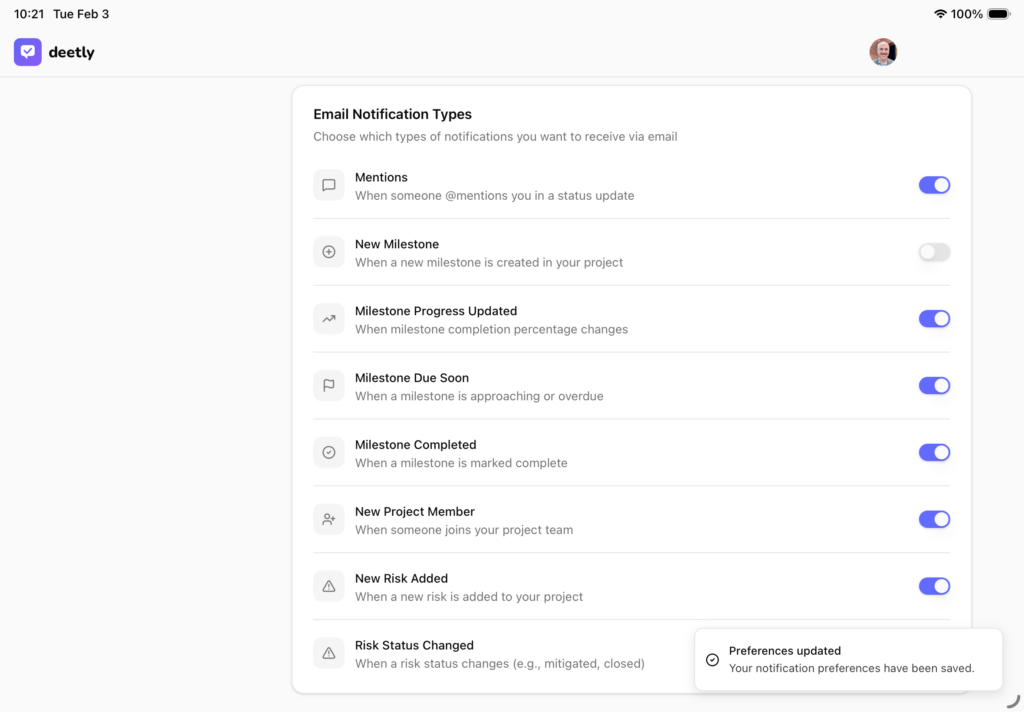Click the Milestone Due Soon flag icon
The image size is (1024, 712).
point(328,385)
